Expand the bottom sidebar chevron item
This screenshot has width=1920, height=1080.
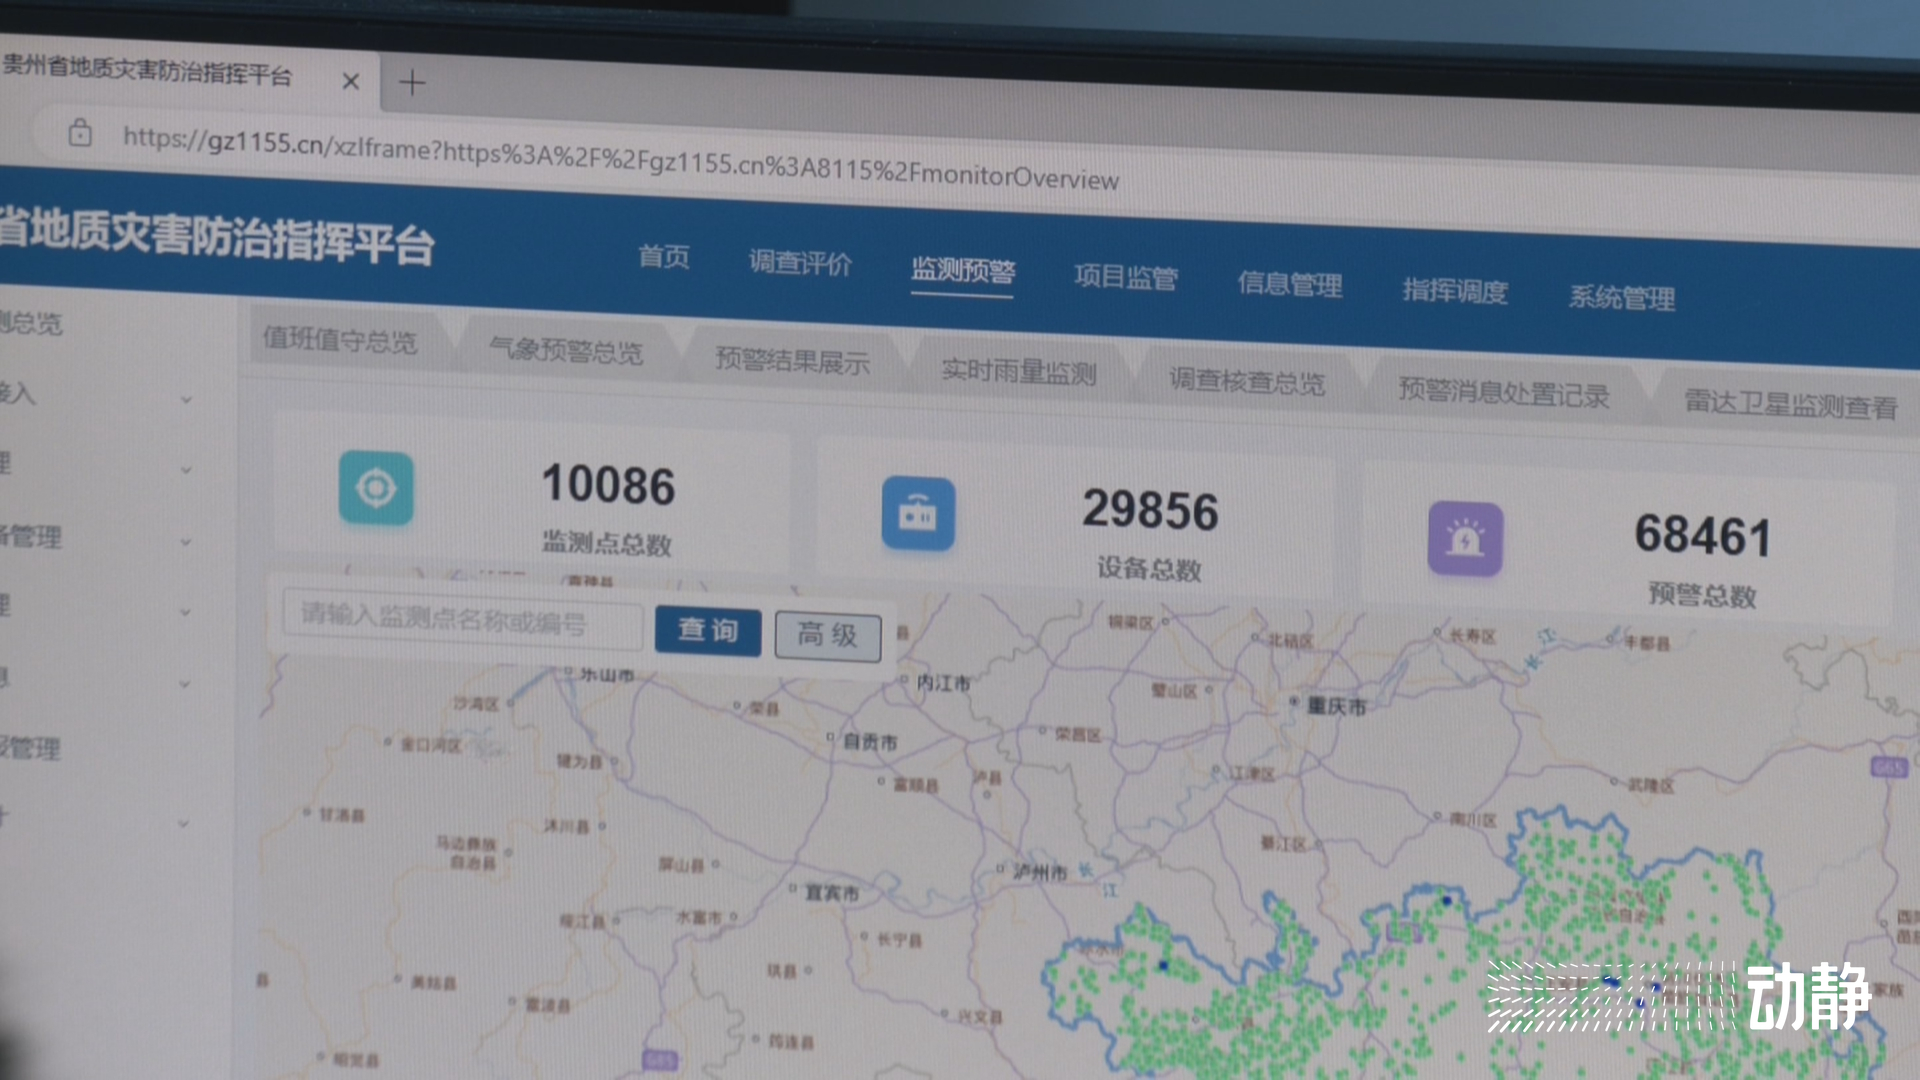click(184, 824)
